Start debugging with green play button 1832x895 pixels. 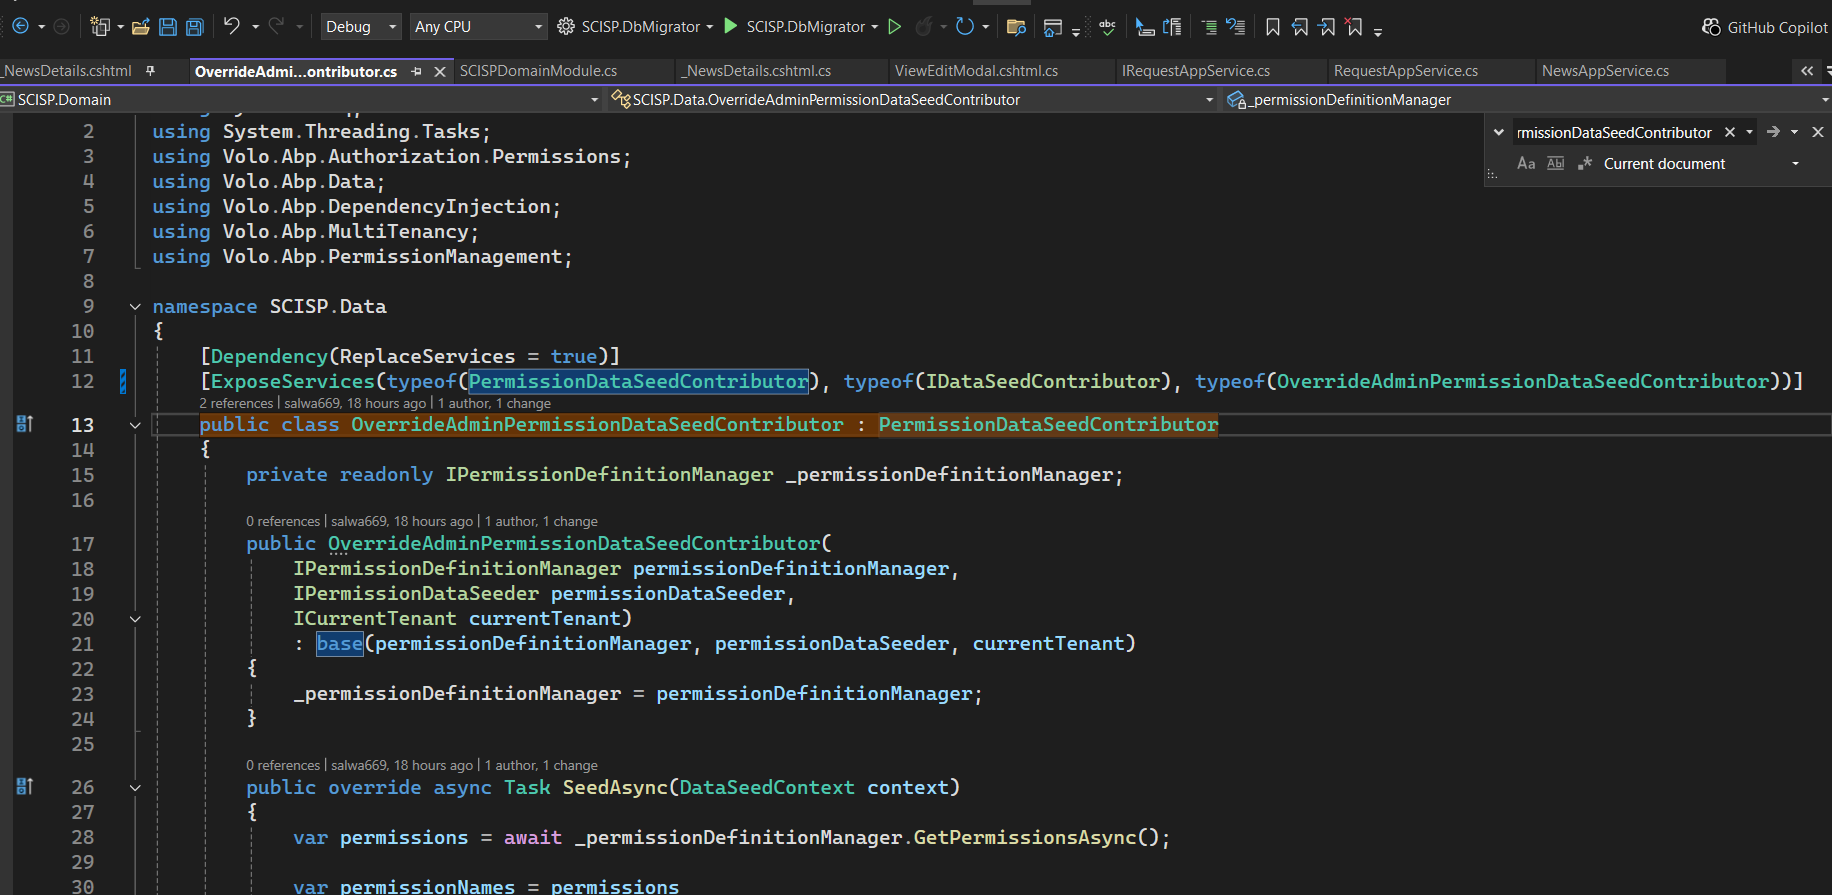click(x=731, y=26)
